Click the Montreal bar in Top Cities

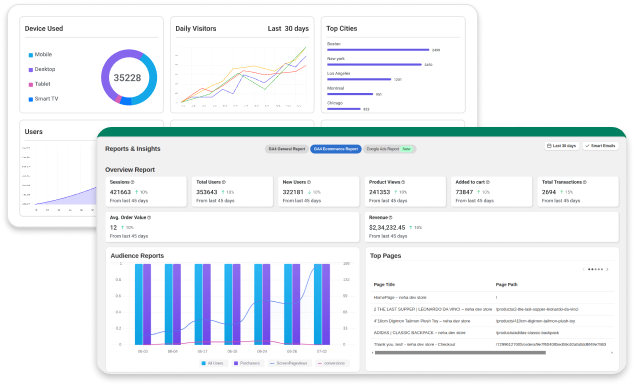point(350,94)
